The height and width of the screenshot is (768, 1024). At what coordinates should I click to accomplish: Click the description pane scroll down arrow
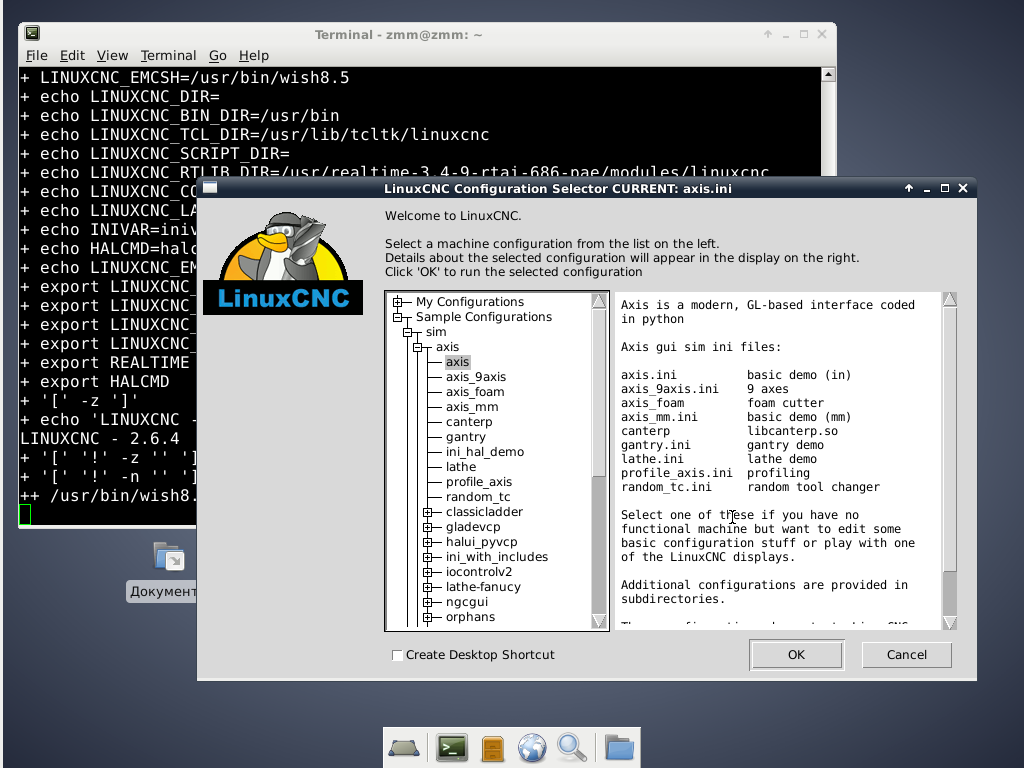click(x=950, y=622)
